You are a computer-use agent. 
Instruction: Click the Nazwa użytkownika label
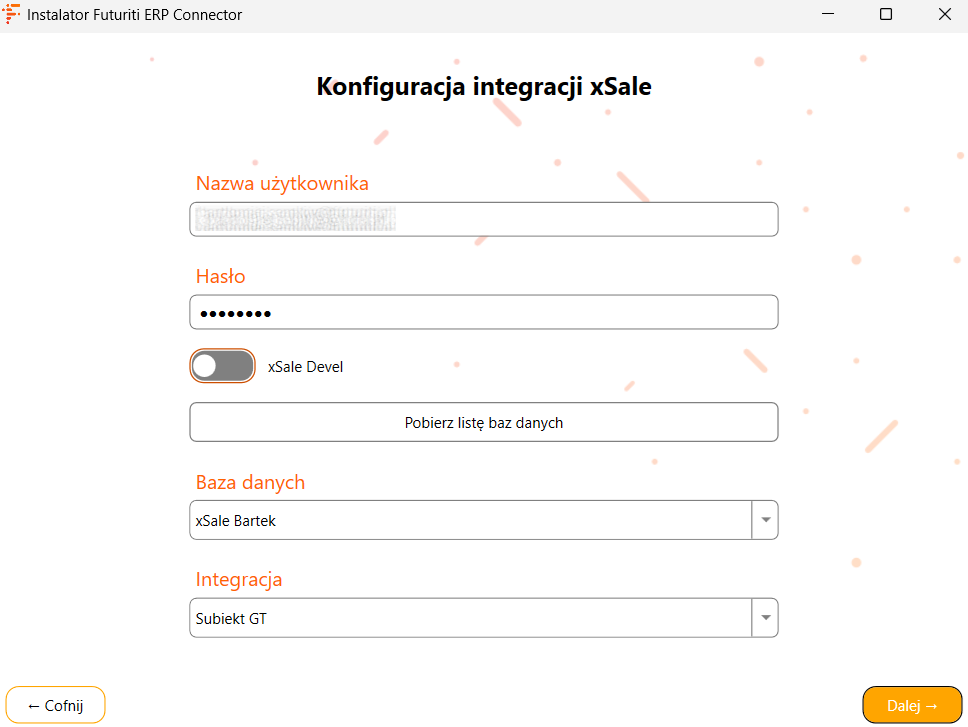point(282,183)
